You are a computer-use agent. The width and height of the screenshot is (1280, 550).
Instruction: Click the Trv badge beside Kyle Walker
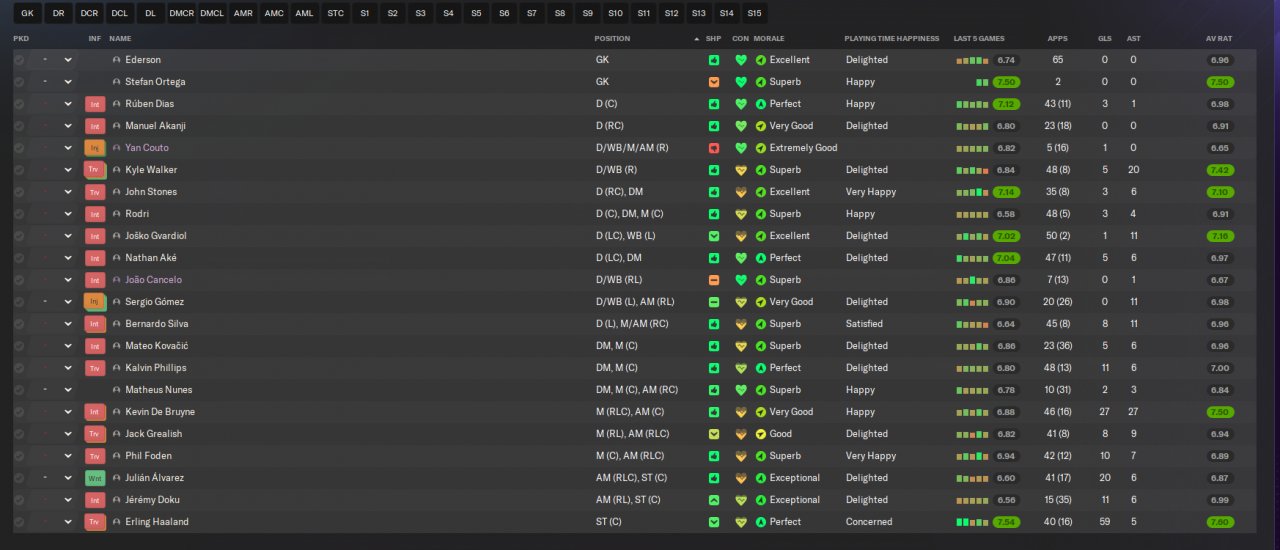click(x=95, y=170)
